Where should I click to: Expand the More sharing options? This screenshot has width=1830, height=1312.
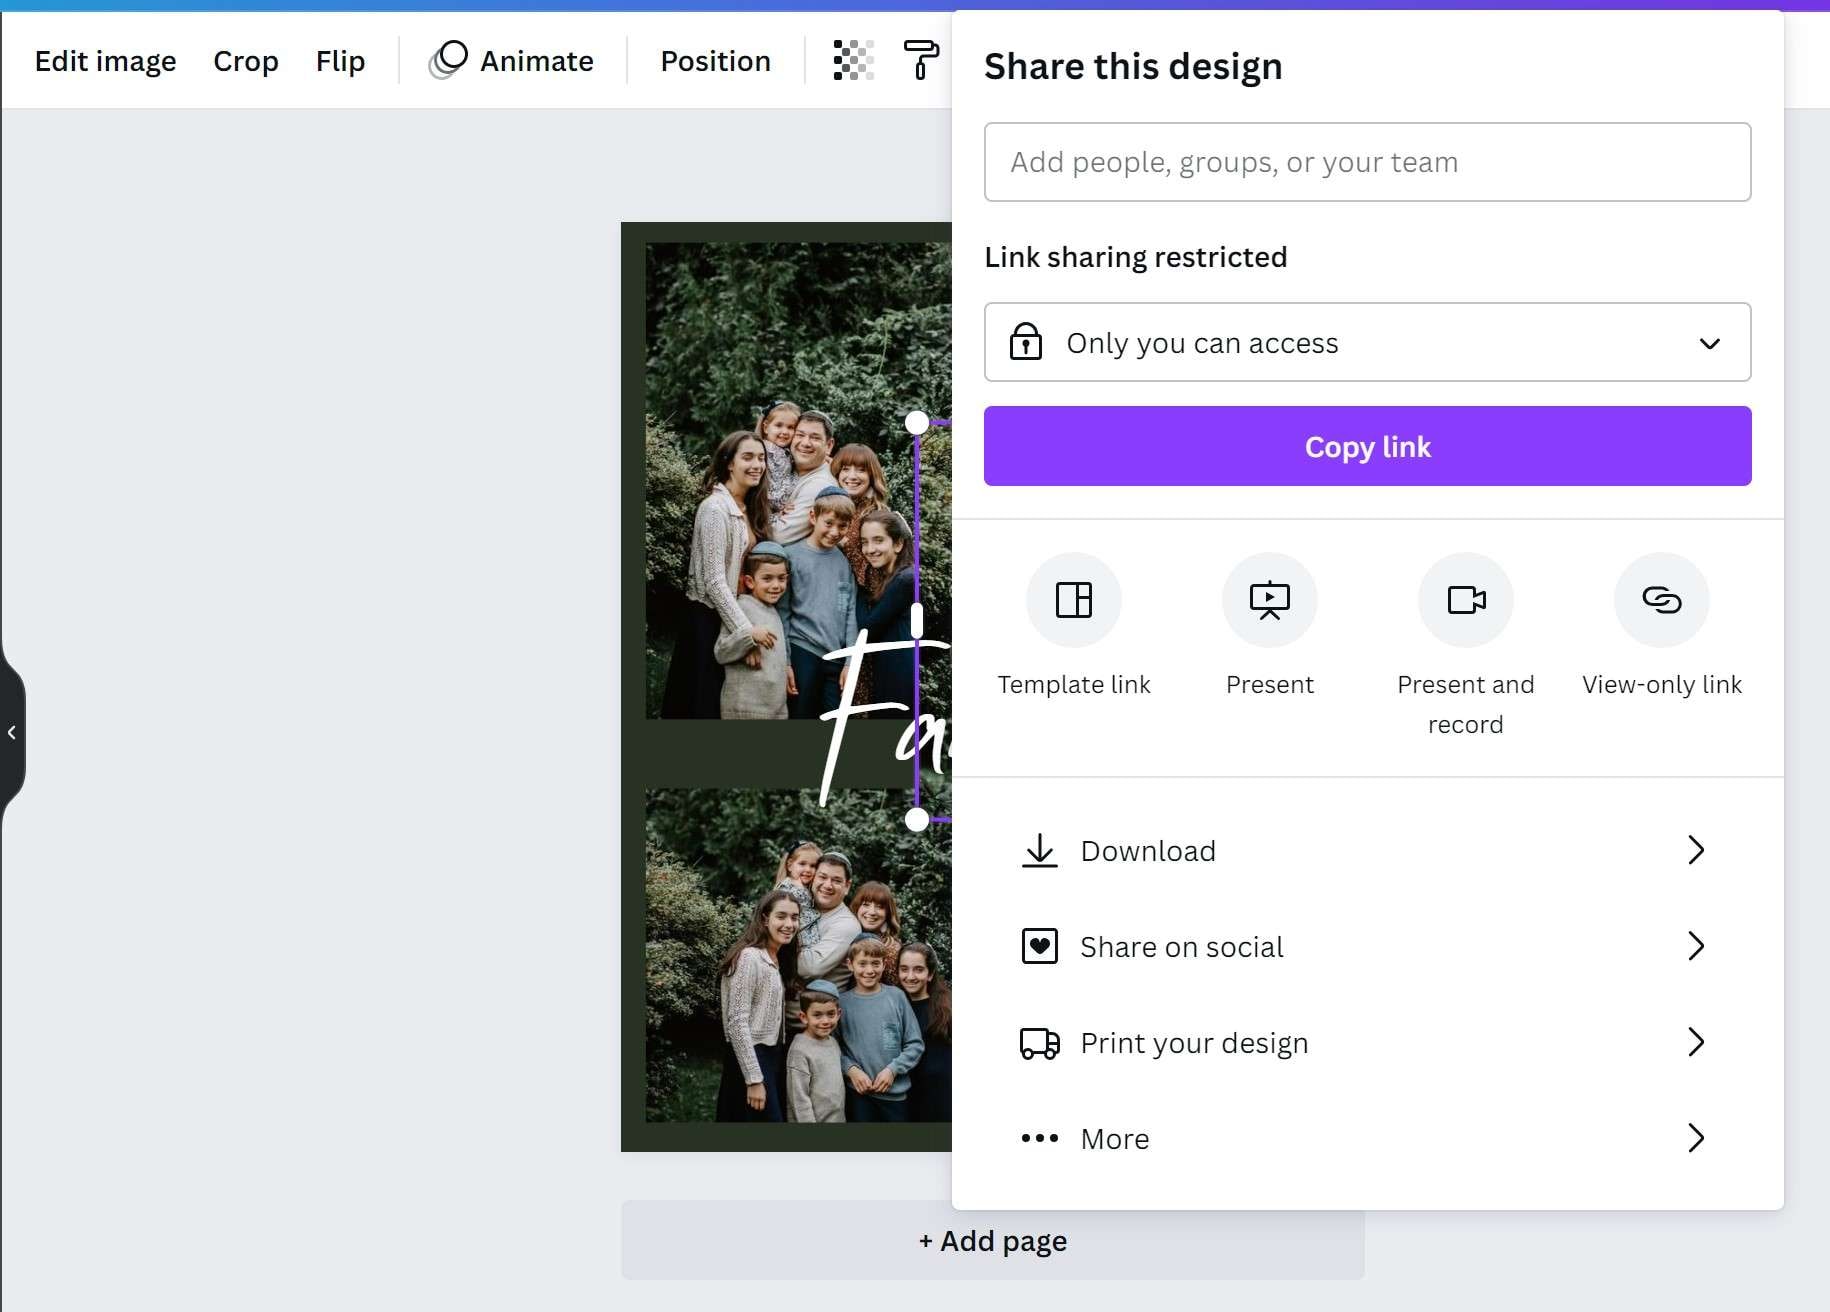(1367, 1139)
